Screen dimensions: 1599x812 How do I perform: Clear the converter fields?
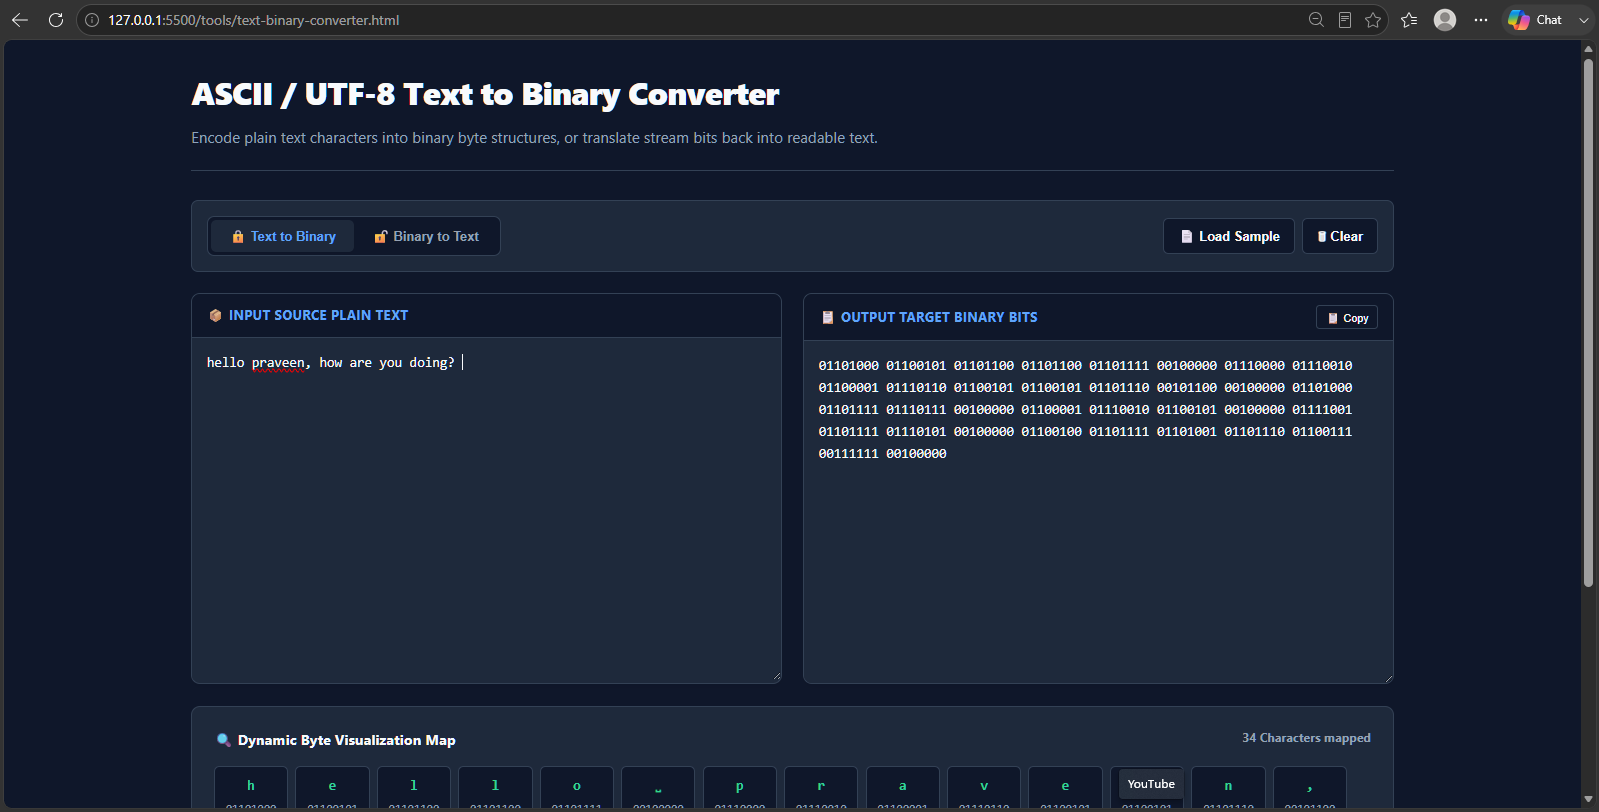1340,236
